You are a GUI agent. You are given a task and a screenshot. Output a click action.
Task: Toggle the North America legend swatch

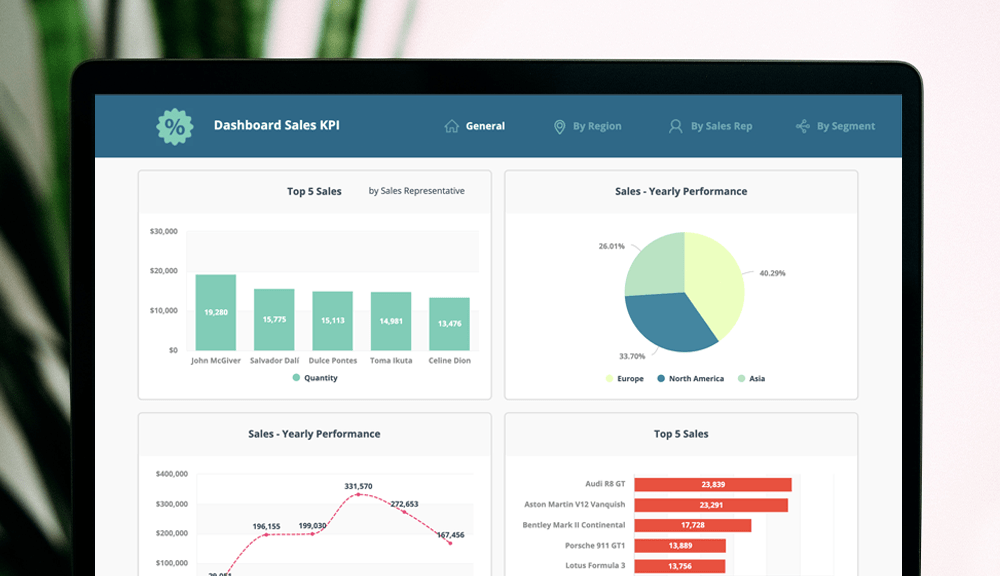coord(661,378)
